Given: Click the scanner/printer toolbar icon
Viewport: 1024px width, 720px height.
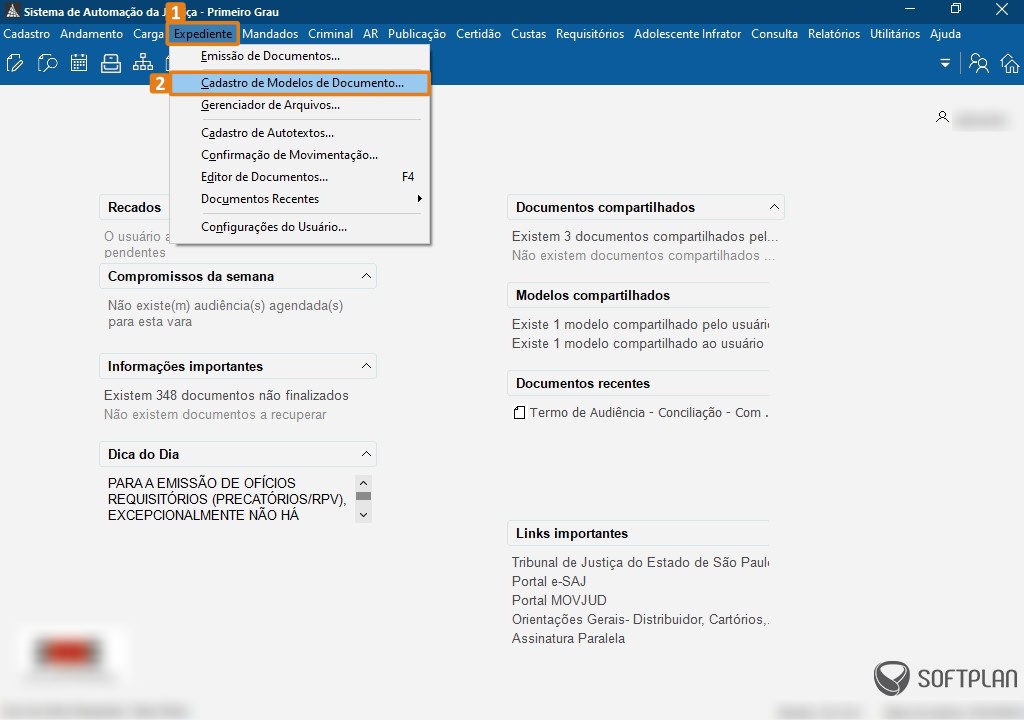Looking at the screenshot, I should tap(110, 63).
